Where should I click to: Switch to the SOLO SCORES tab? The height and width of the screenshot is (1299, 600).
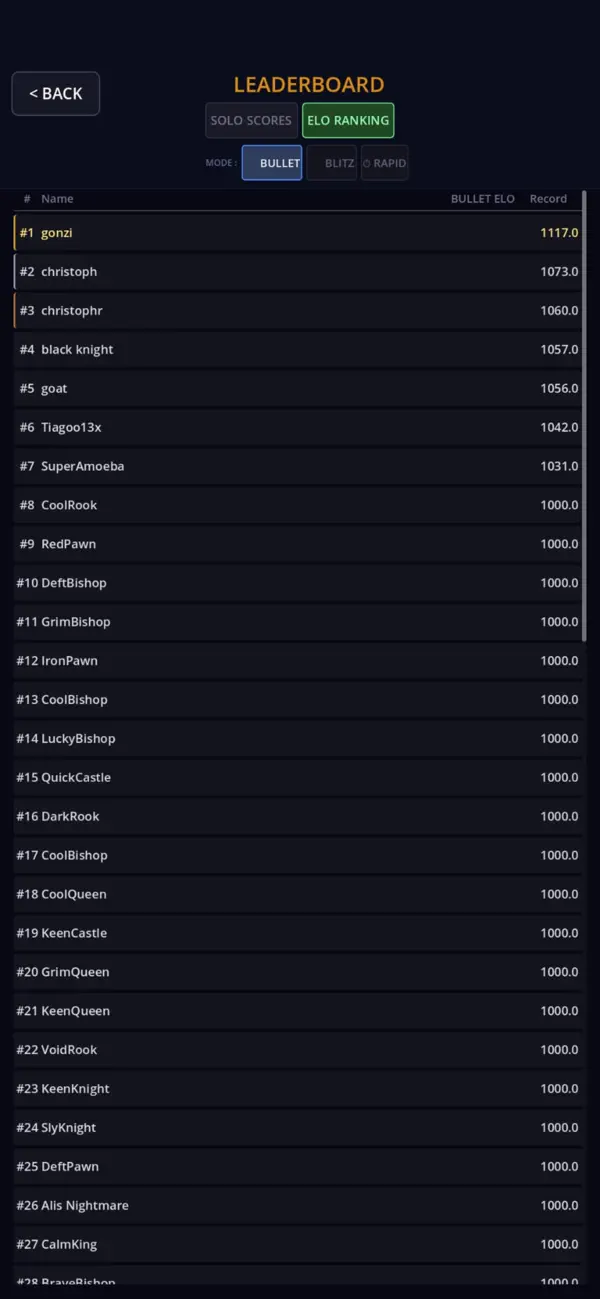pyautogui.click(x=251, y=120)
